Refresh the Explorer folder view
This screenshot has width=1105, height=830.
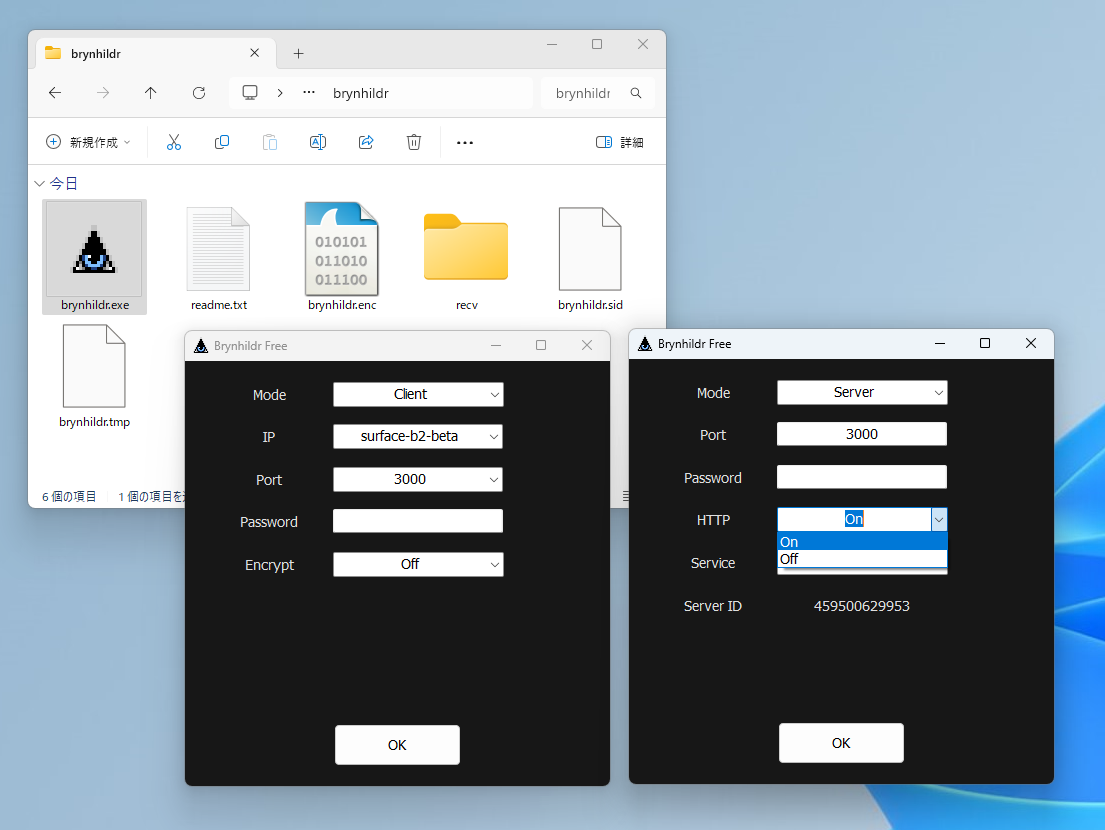[x=199, y=93]
